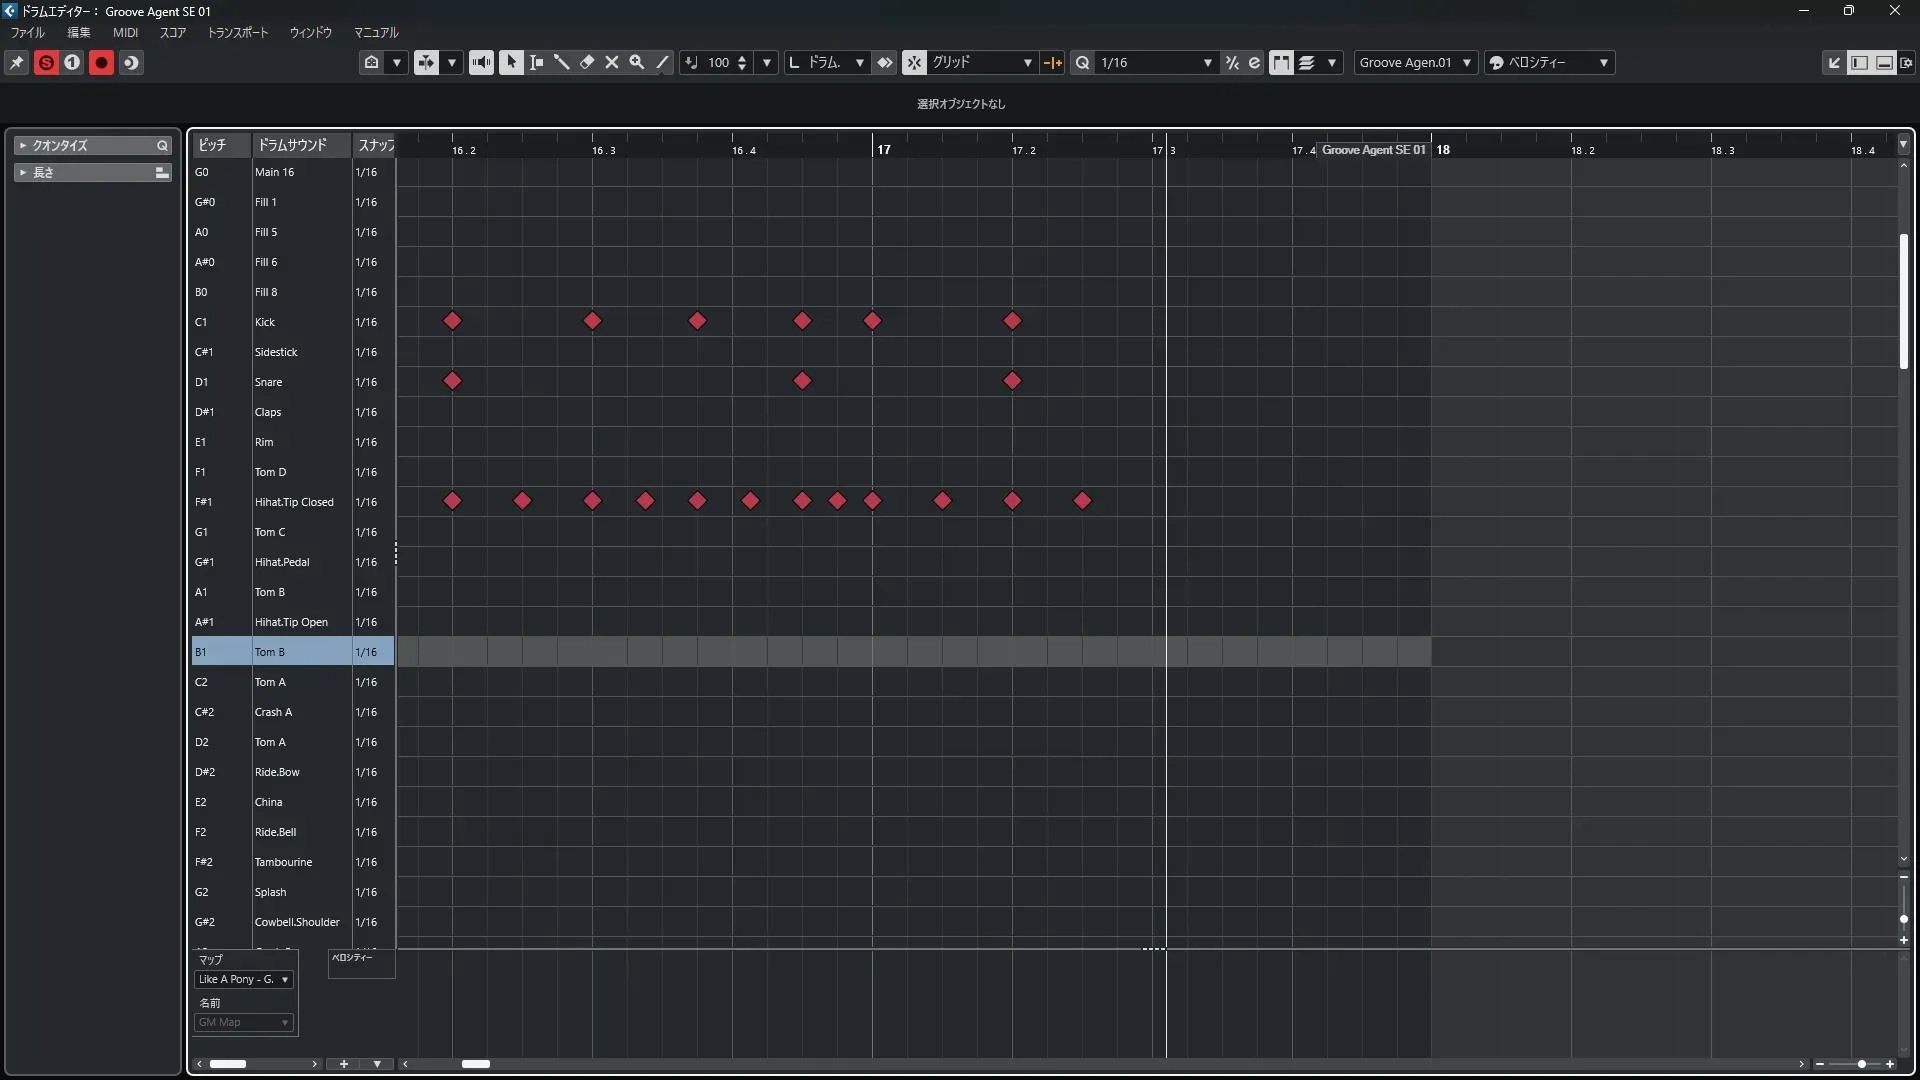Click the iterative quantize icon
The width and height of the screenshot is (1920, 1080).
coord(1232,62)
